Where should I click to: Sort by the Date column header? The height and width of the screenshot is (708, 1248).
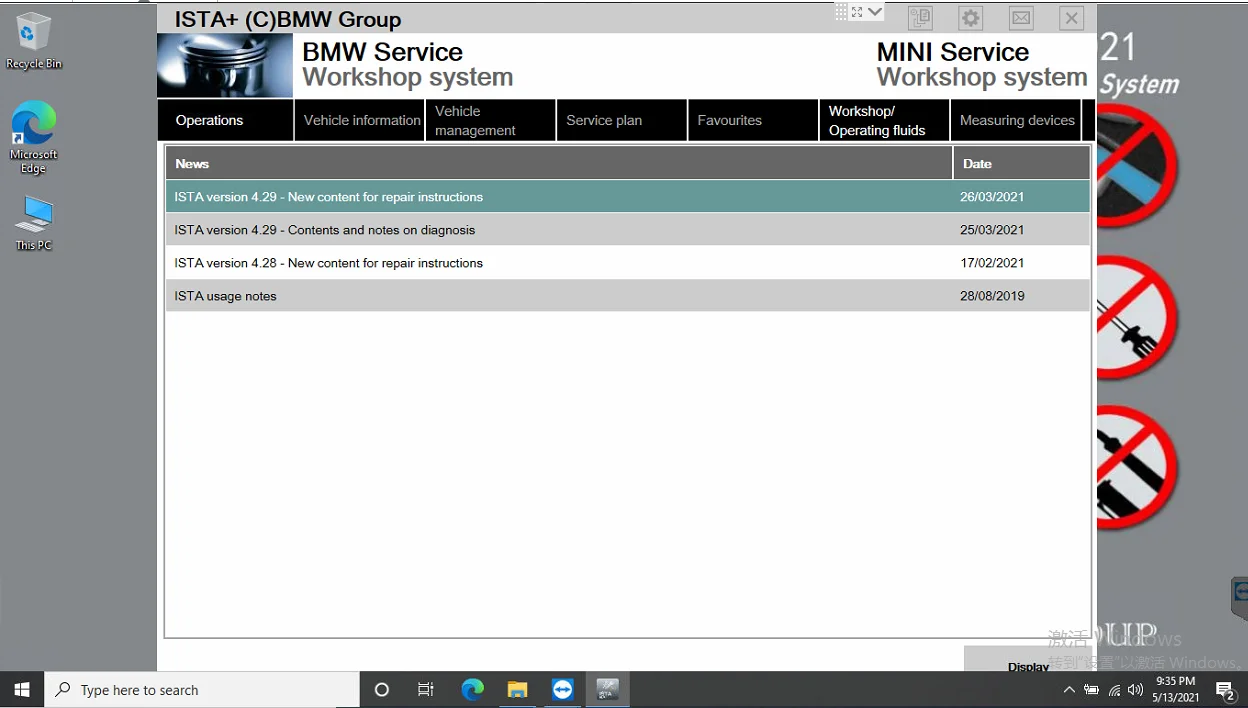click(1022, 163)
